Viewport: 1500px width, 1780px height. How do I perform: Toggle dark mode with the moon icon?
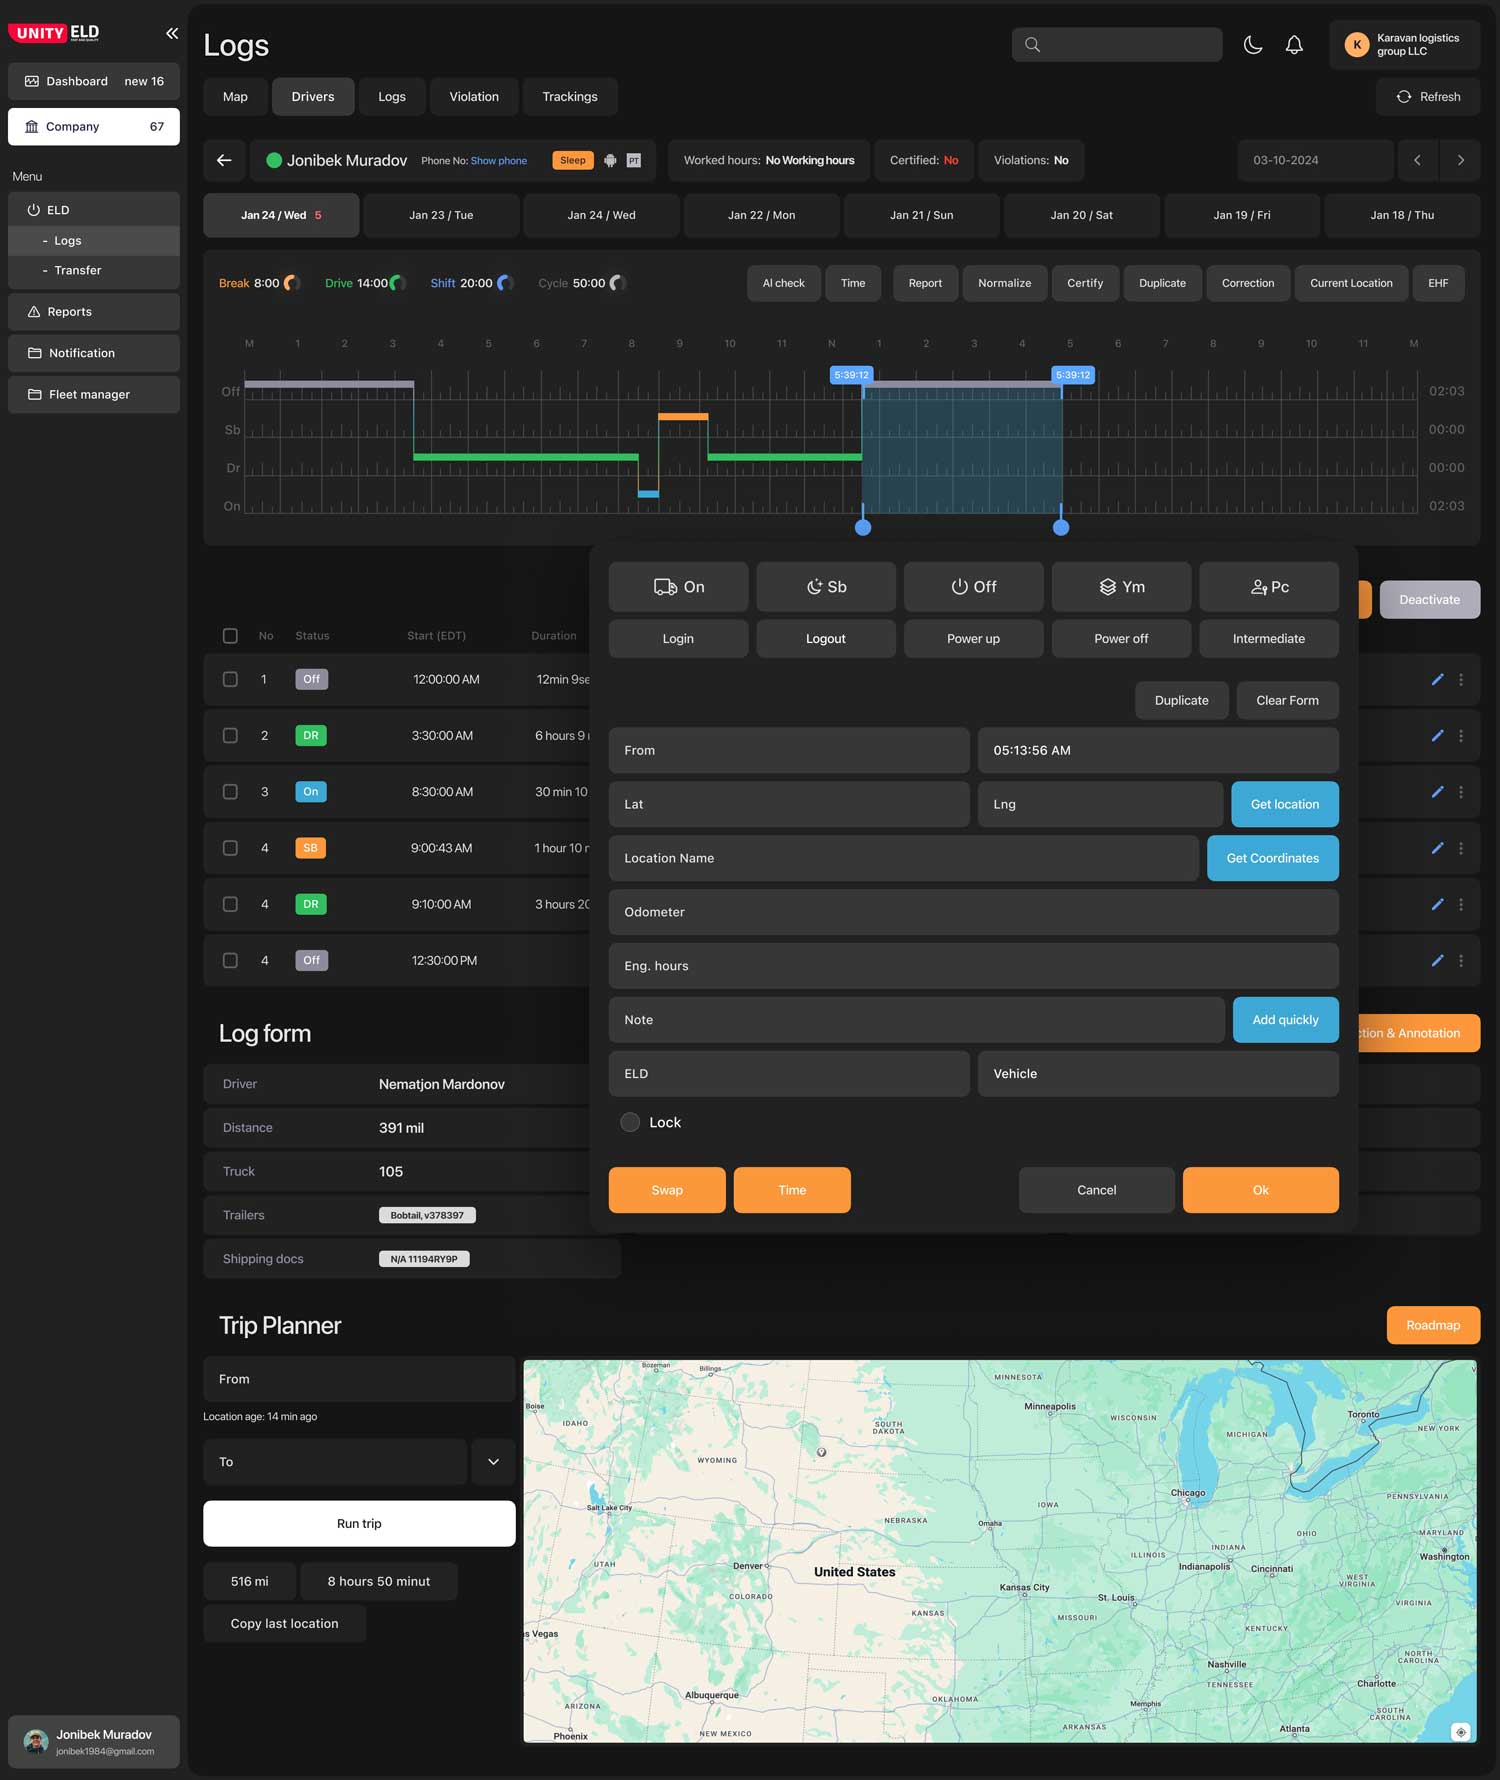coord(1252,45)
